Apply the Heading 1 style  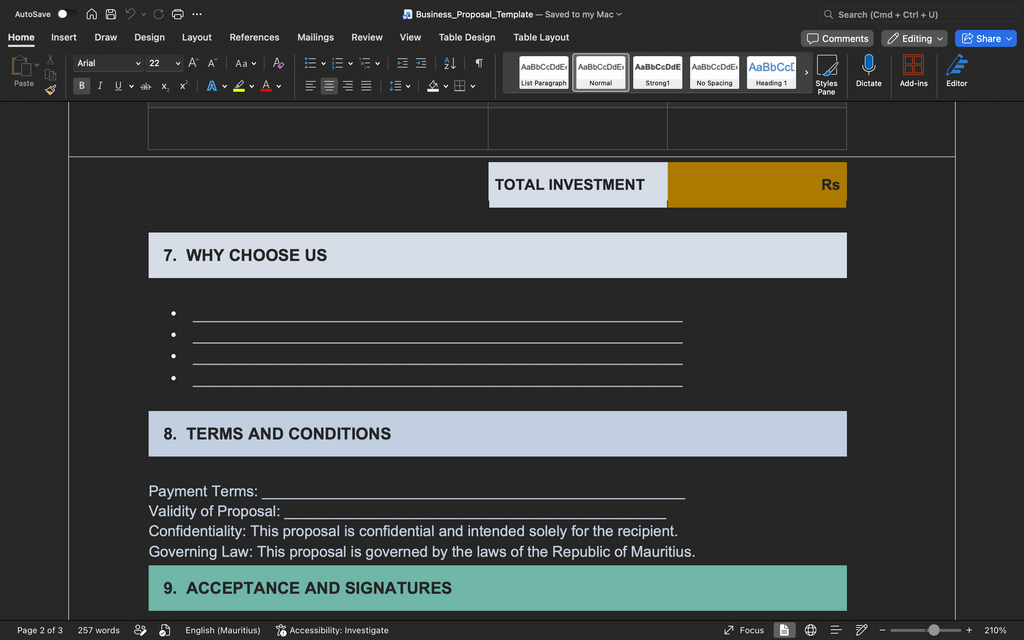(771, 72)
